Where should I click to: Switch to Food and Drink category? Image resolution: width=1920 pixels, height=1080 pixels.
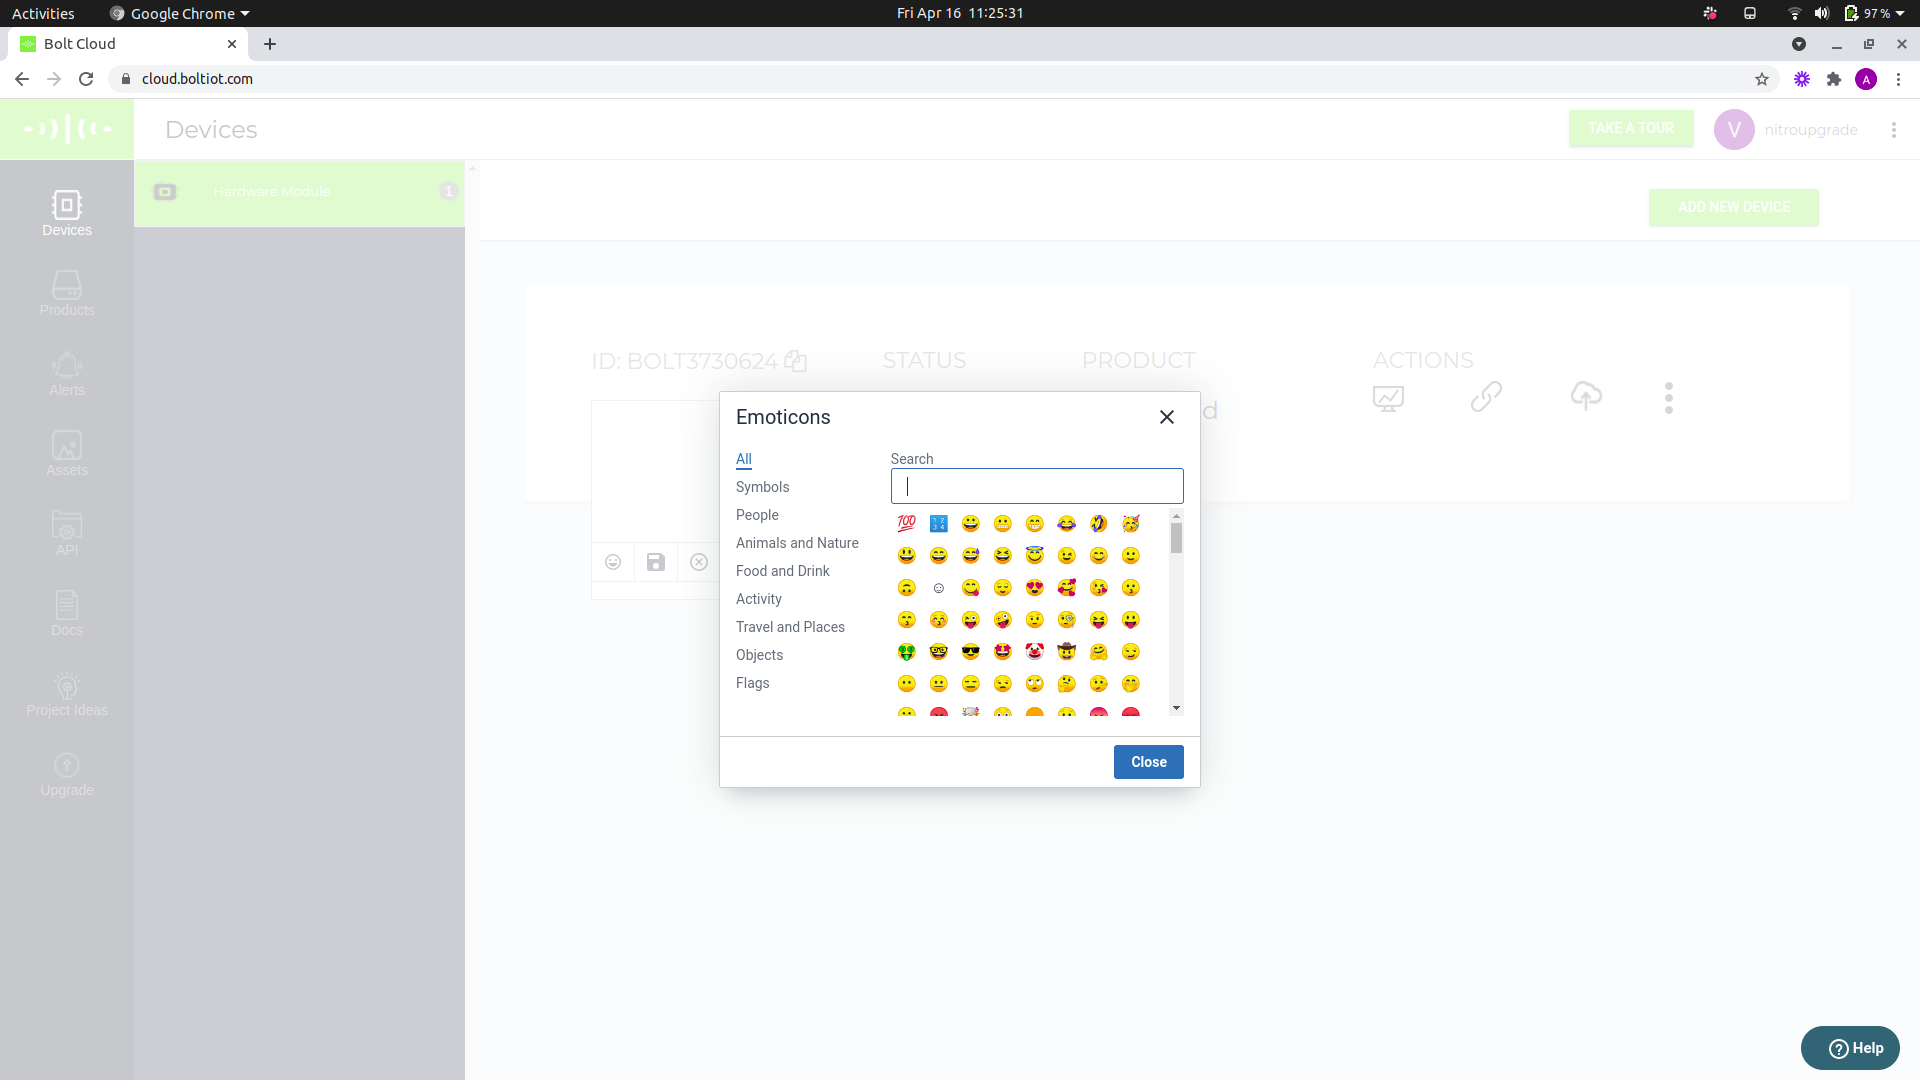[782, 571]
